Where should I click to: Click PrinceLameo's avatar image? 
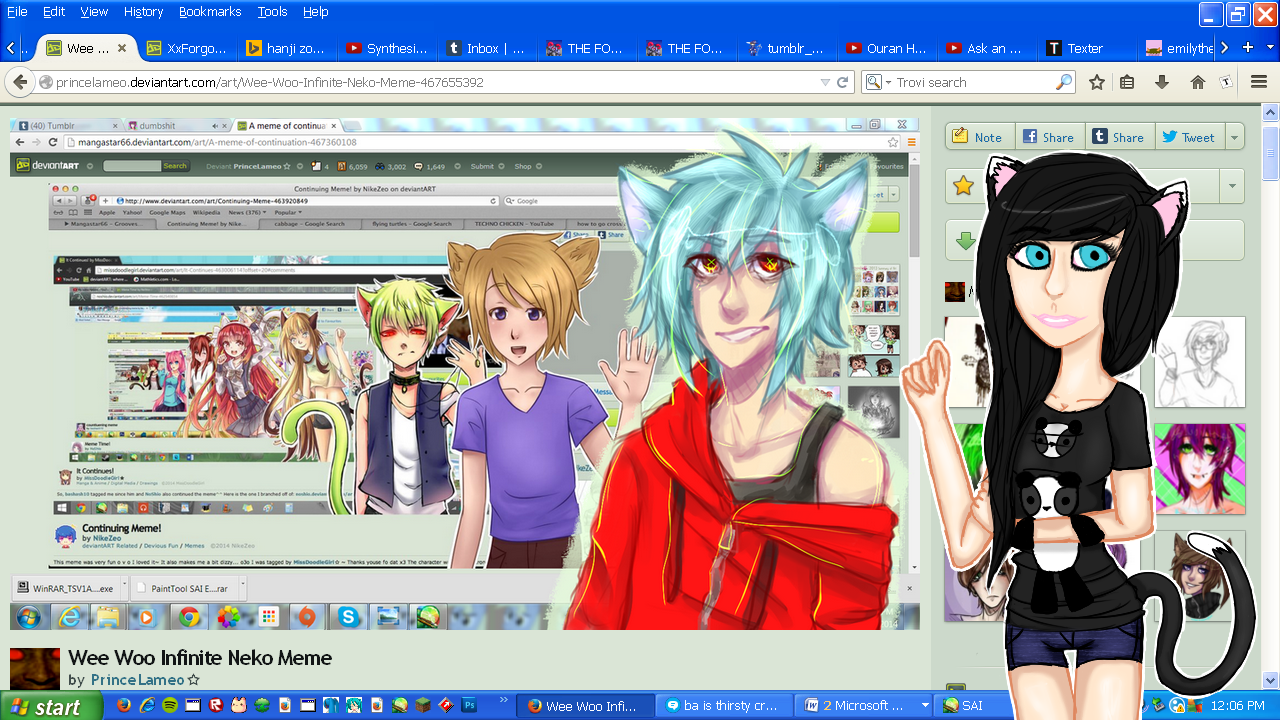(35, 669)
